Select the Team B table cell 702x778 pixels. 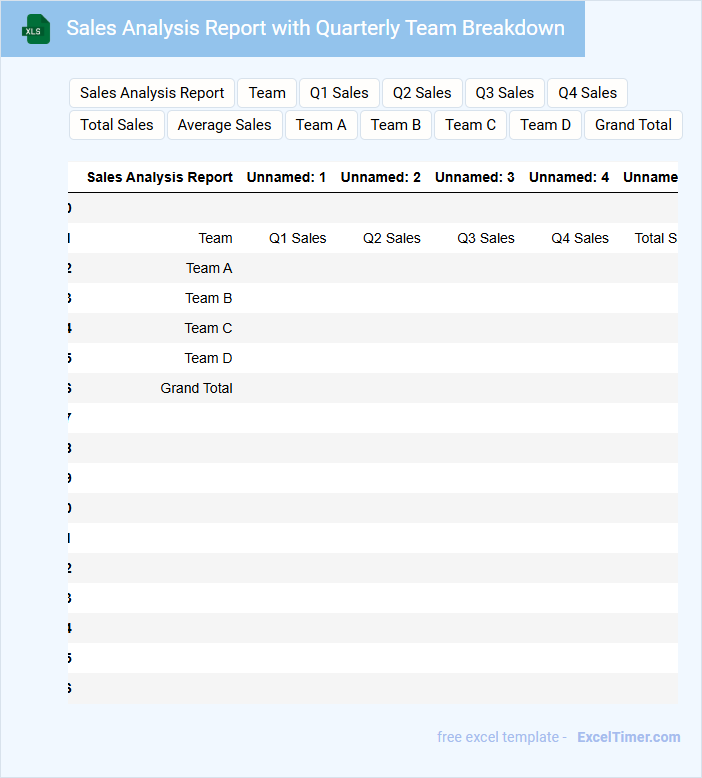[x=208, y=298]
